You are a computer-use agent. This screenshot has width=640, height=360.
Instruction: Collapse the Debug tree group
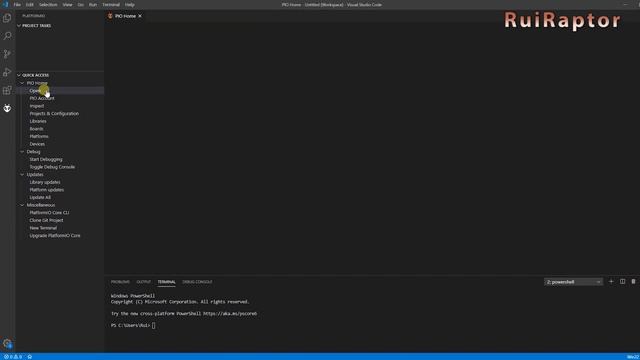pos(22,151)
